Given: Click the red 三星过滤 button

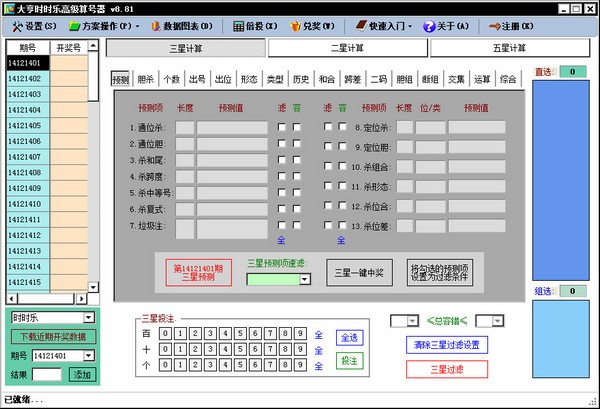Looking at the screenshot, I should [446, 369].
